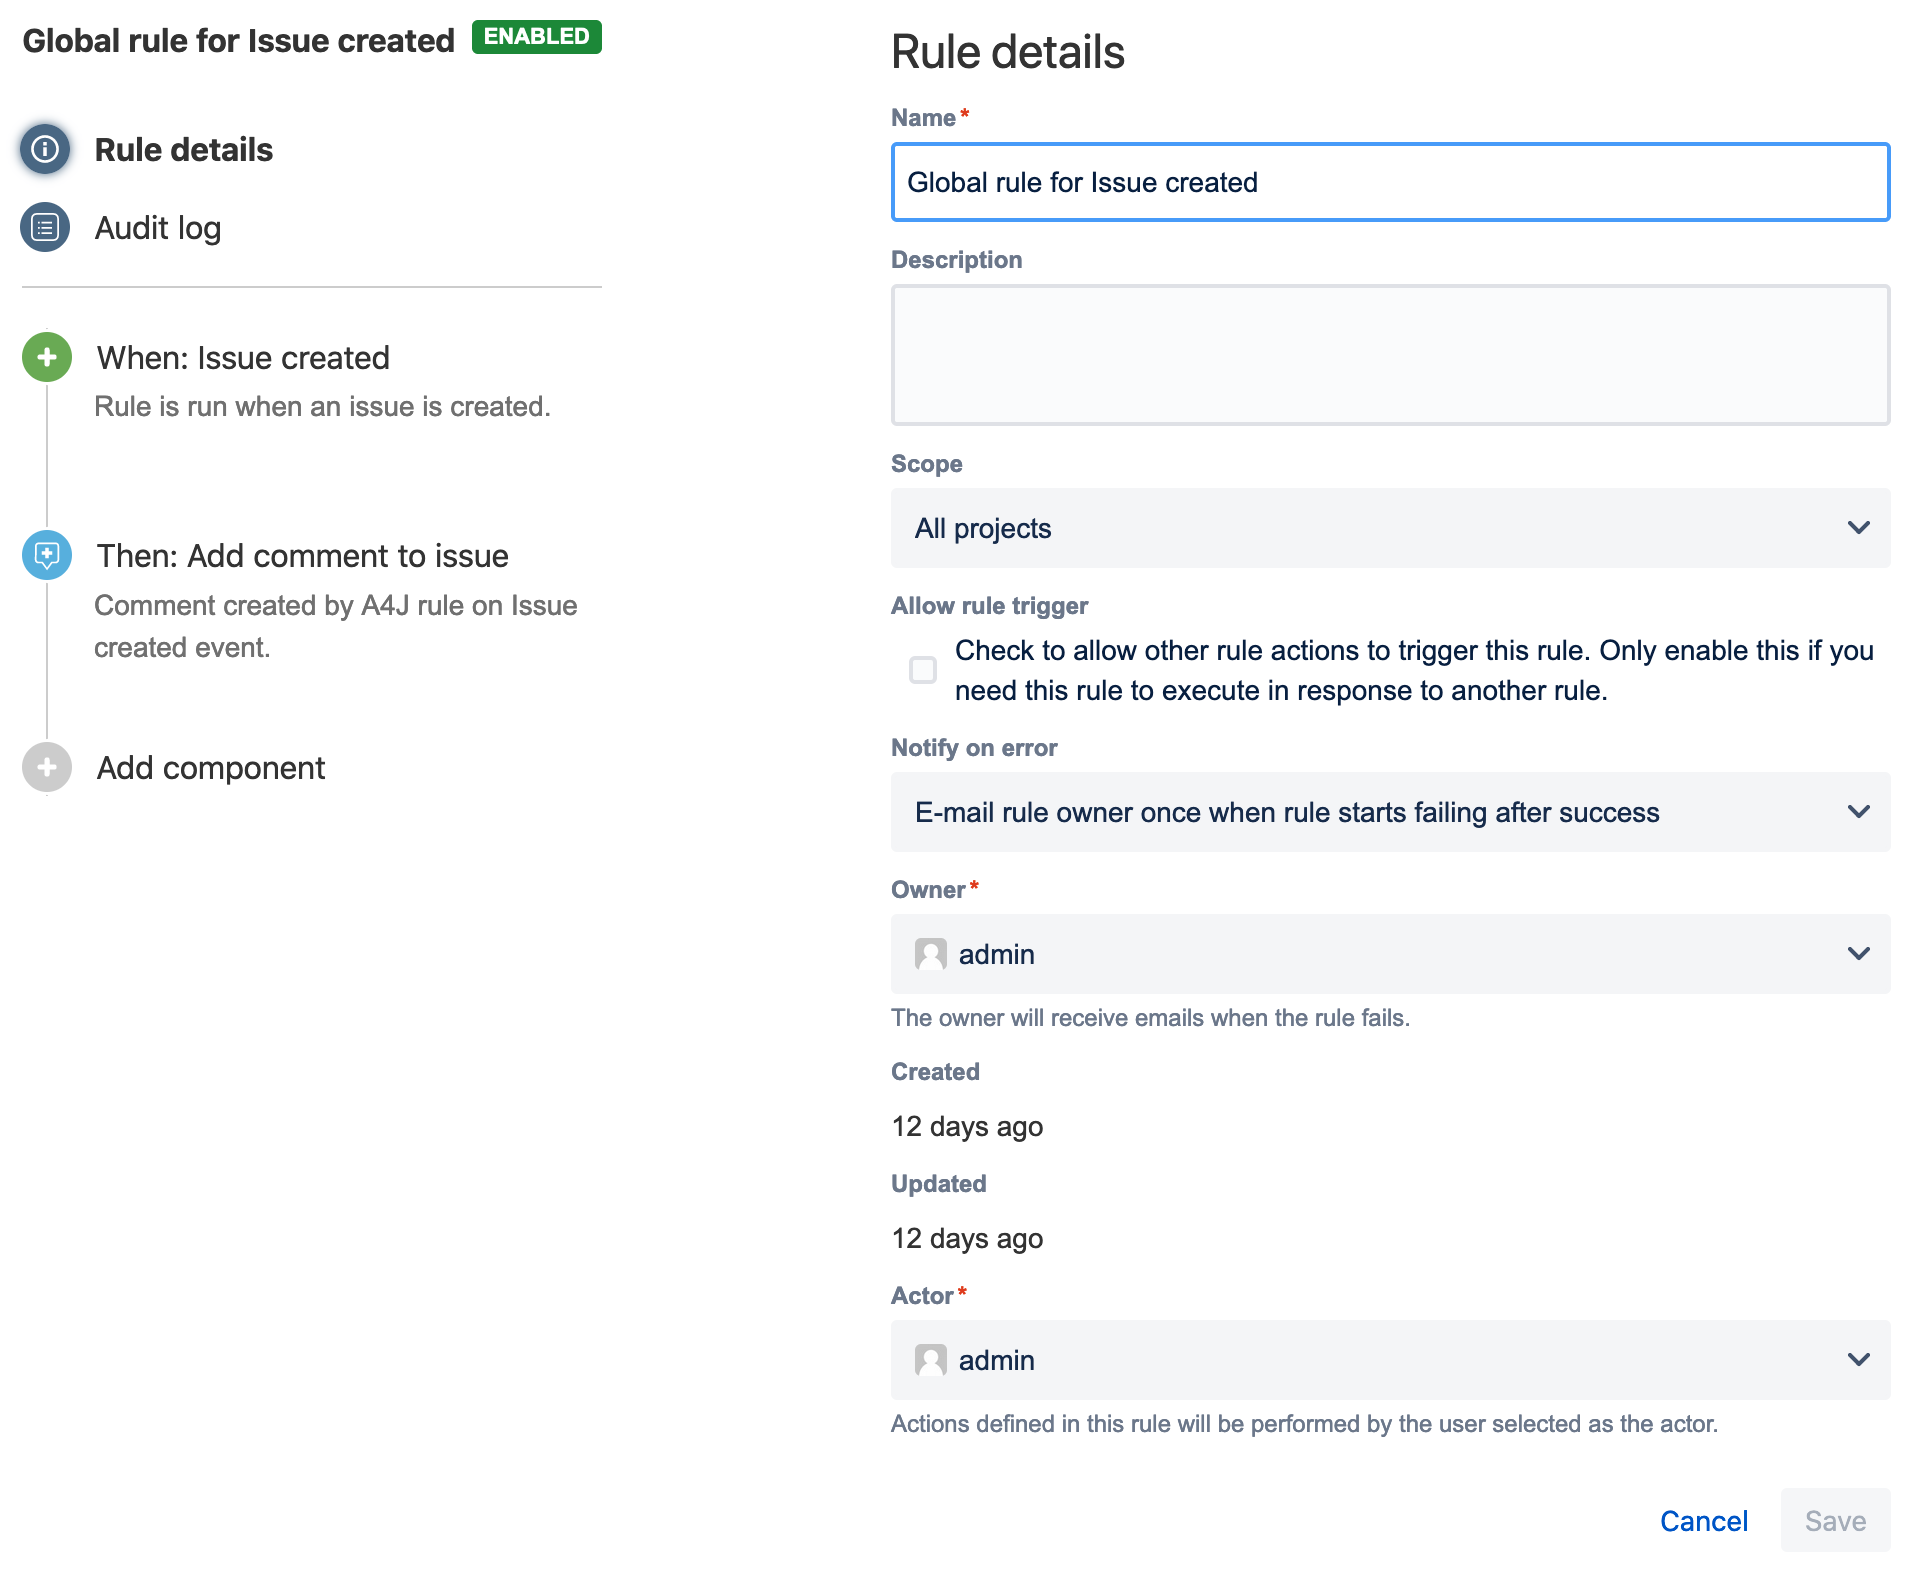Viewport: 1912px width, 1572px height.
Task: Expand the Scope All projects dropdown
Action: pos(1389,528)
